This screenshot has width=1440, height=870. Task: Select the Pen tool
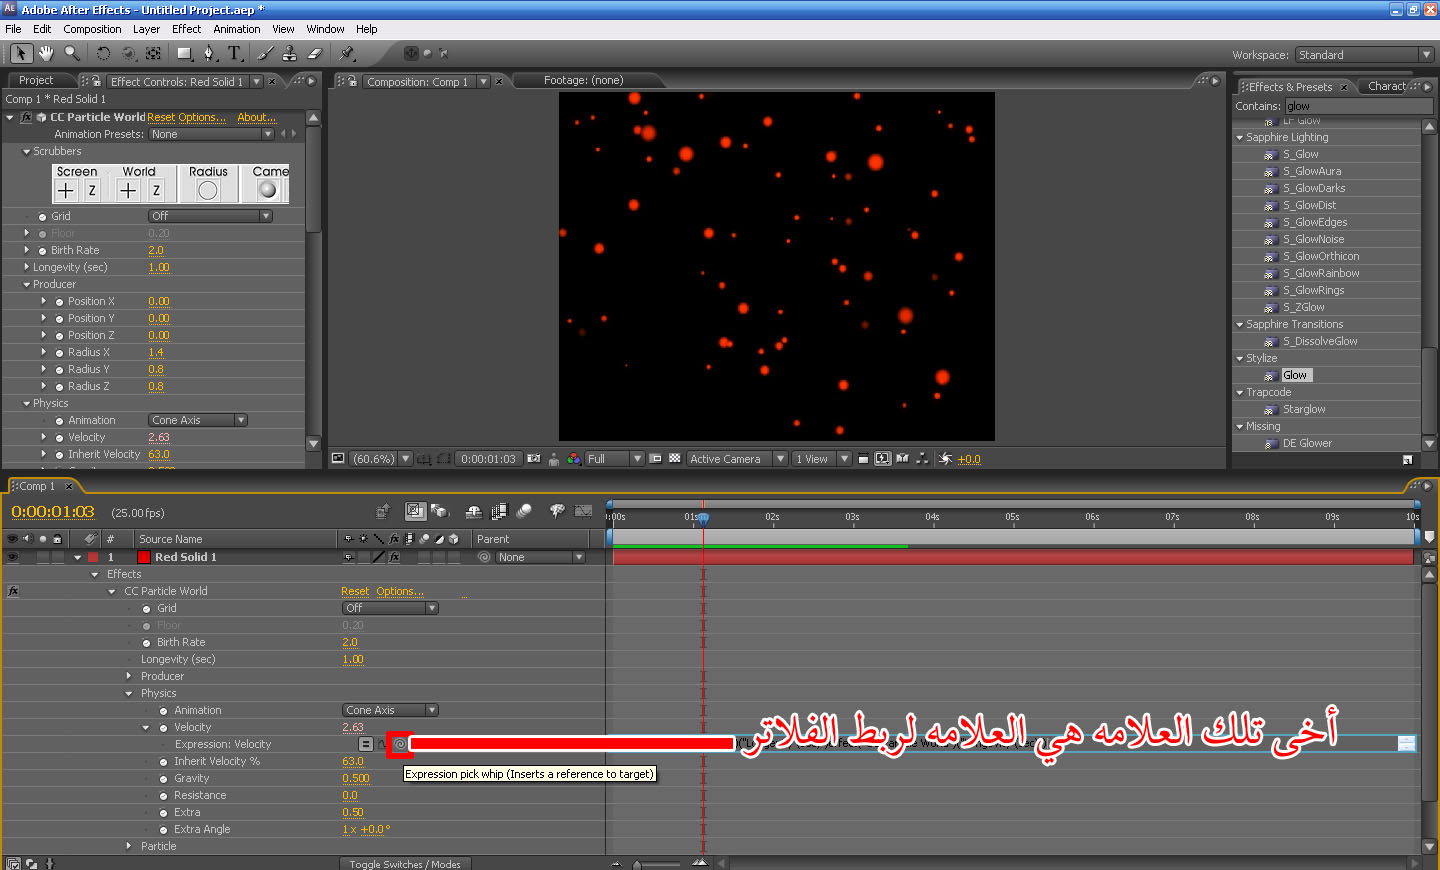pos(209,53)
